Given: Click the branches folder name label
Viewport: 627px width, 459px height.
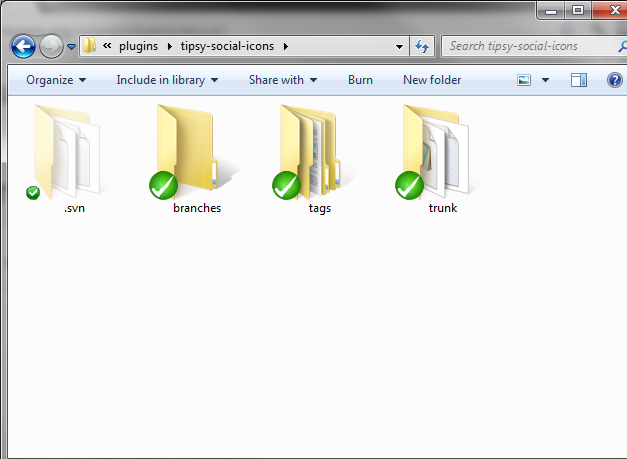Looking at the screenshot, I should [x=197, y=208].
